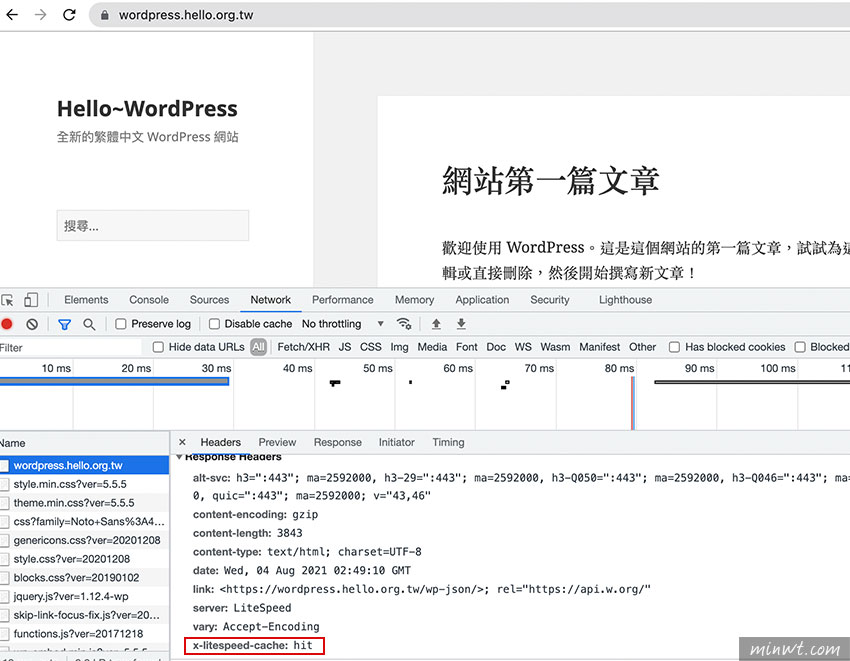Open the Lighthouse panel tab
850x661 pixels.
626,300
